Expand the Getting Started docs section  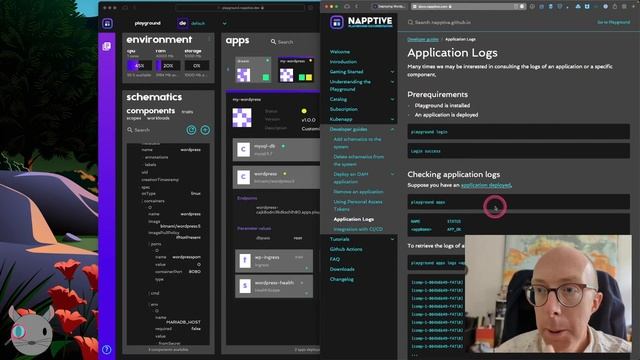point(392,72)
